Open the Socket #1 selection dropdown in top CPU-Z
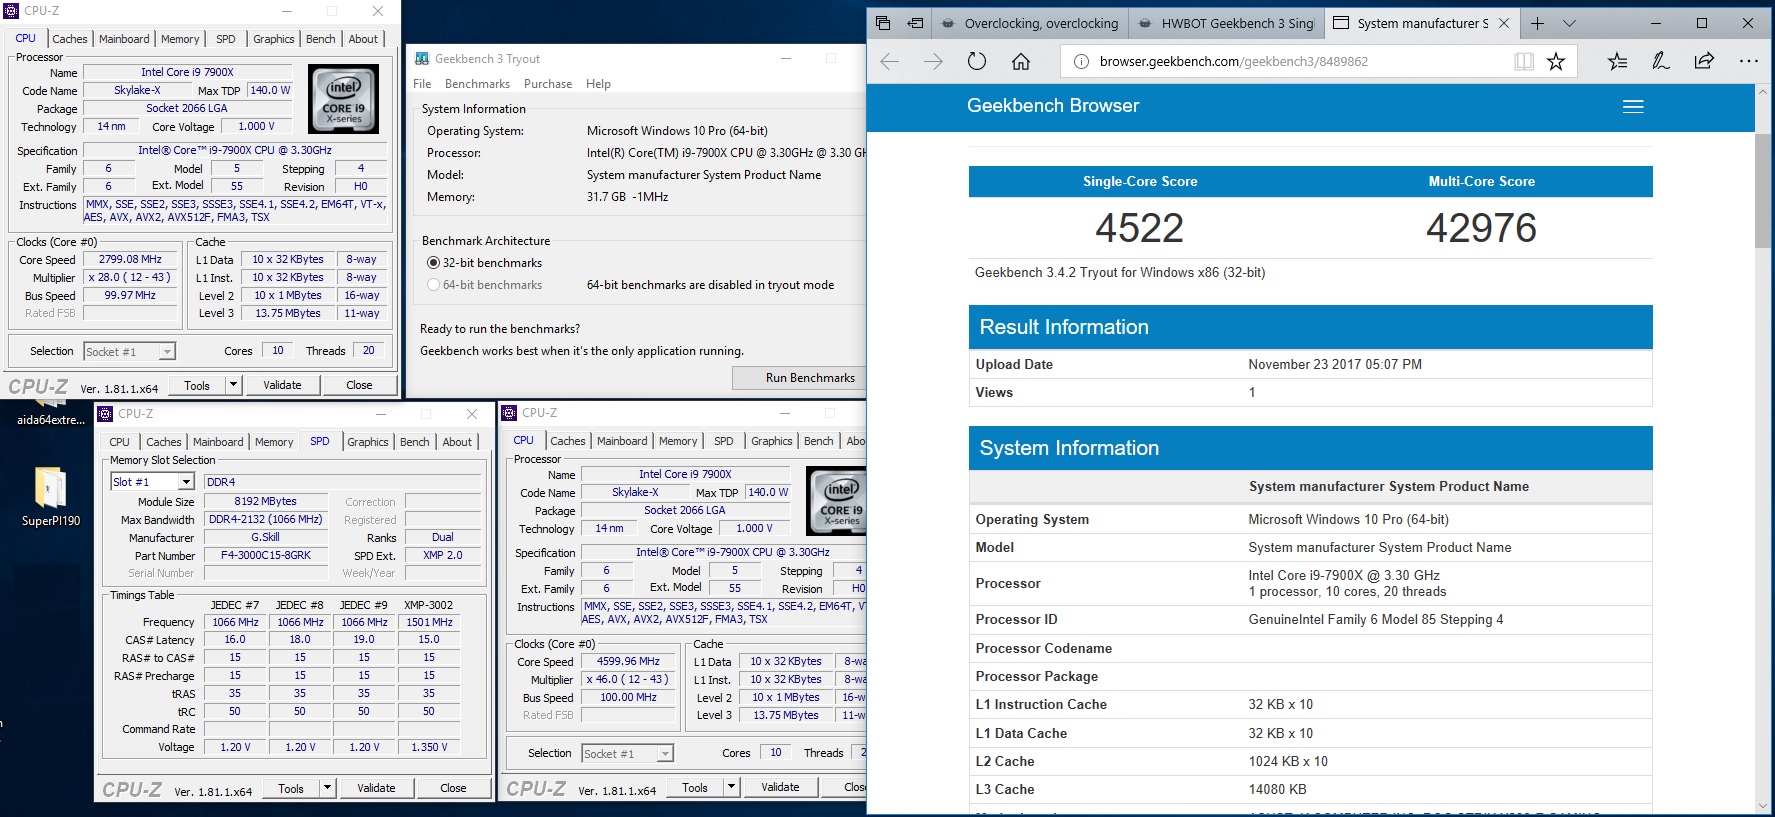The height and width of the screenshot is (817, 1775). tap(167, 352)
